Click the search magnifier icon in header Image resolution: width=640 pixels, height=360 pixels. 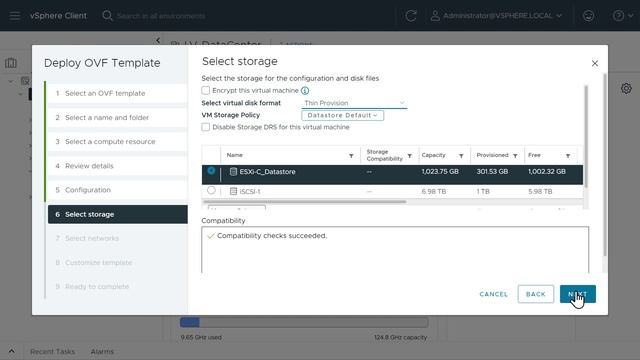[x=107, y=16]
